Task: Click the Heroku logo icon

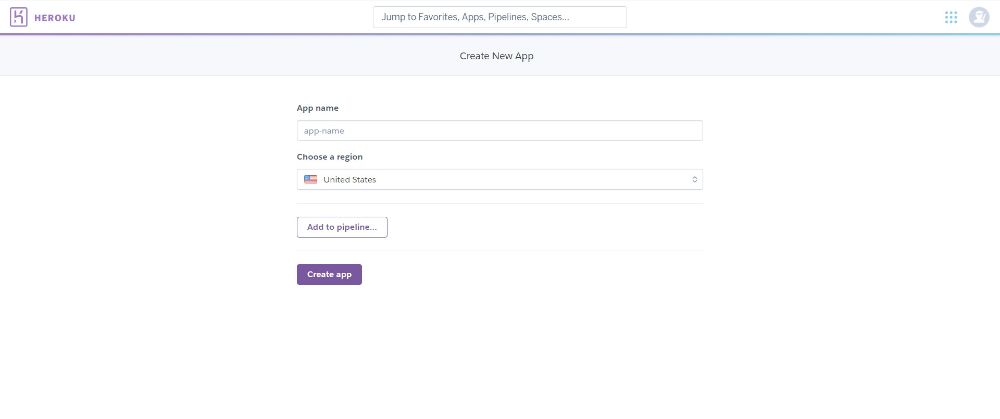Action: (18, 17)
